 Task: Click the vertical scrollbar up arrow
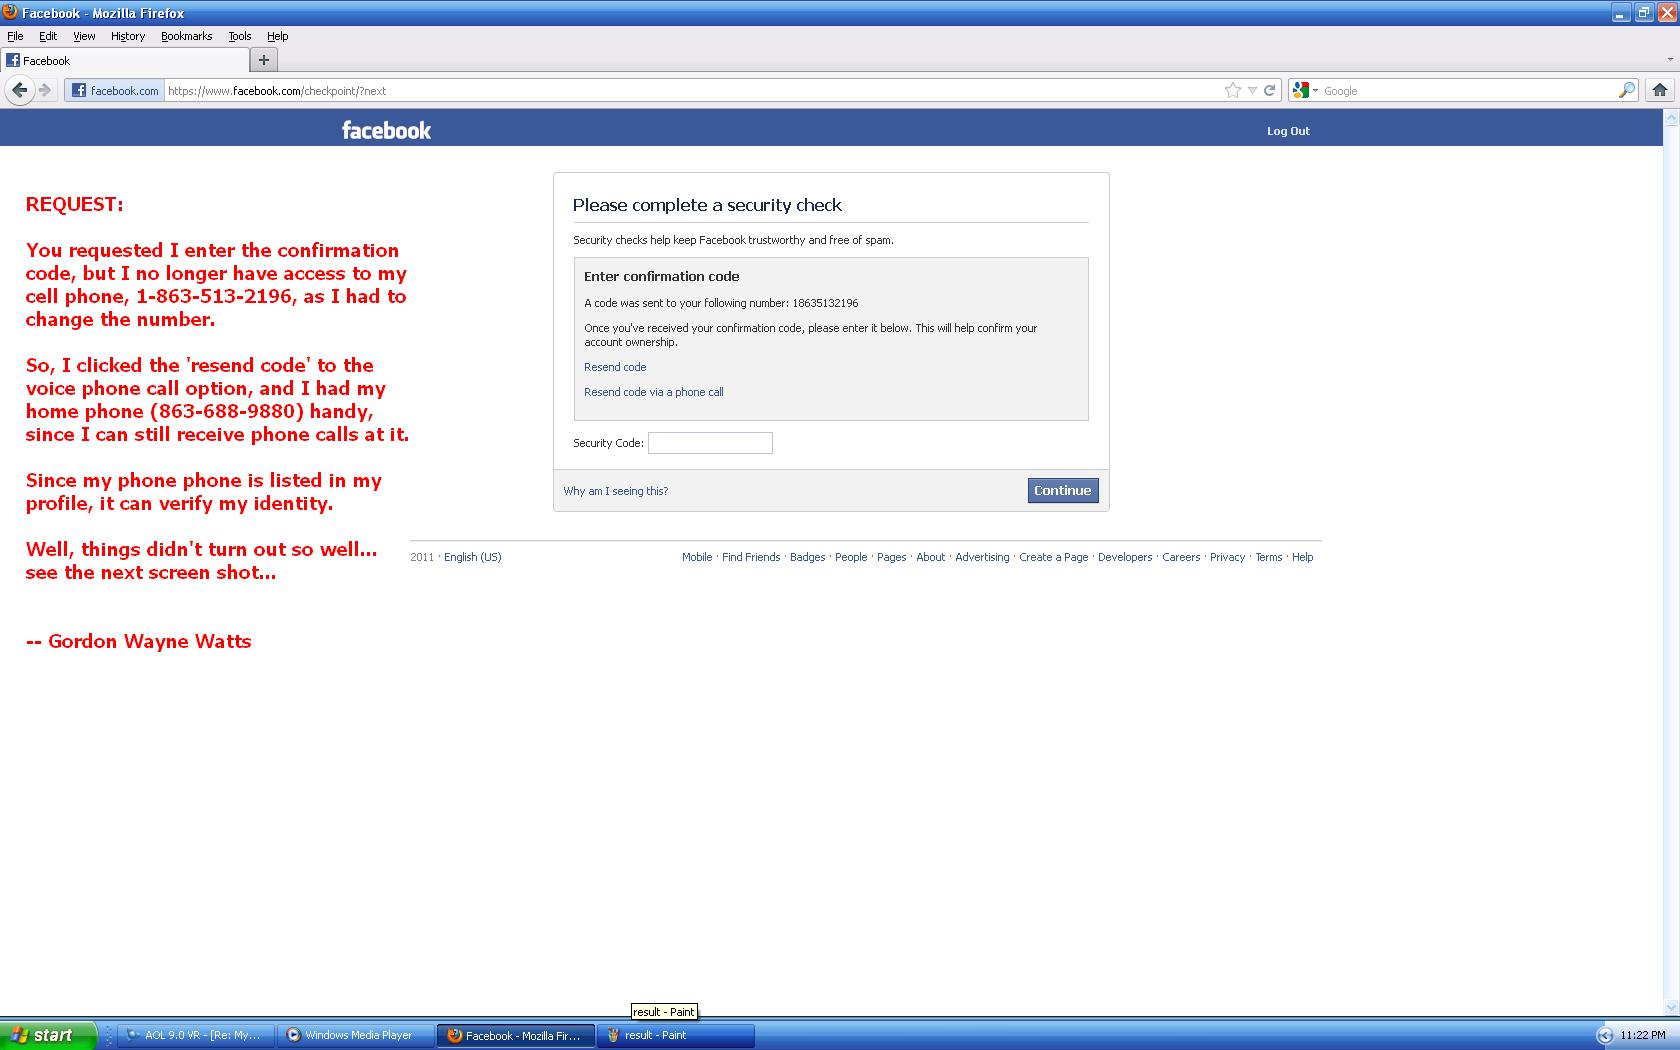click(1671, 118)
